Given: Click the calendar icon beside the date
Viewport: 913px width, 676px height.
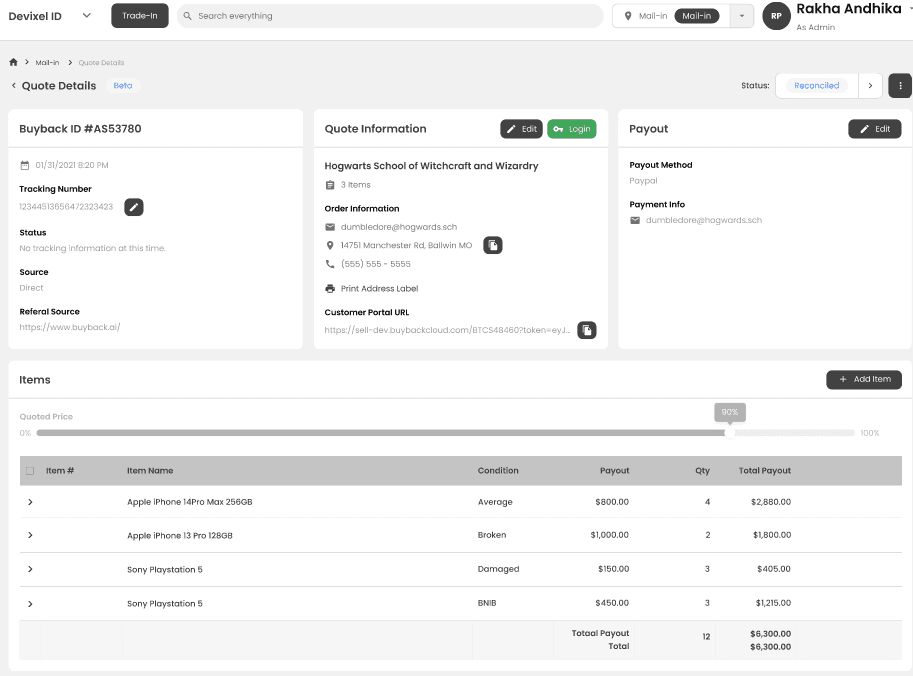Looking at the screenshot, I should tap(24, 165).
